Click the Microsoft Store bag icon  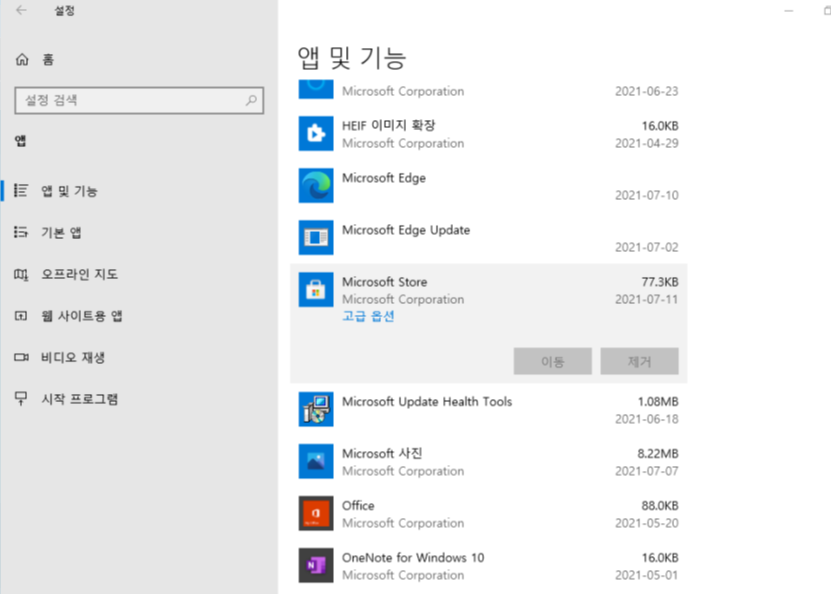[316, 290]
